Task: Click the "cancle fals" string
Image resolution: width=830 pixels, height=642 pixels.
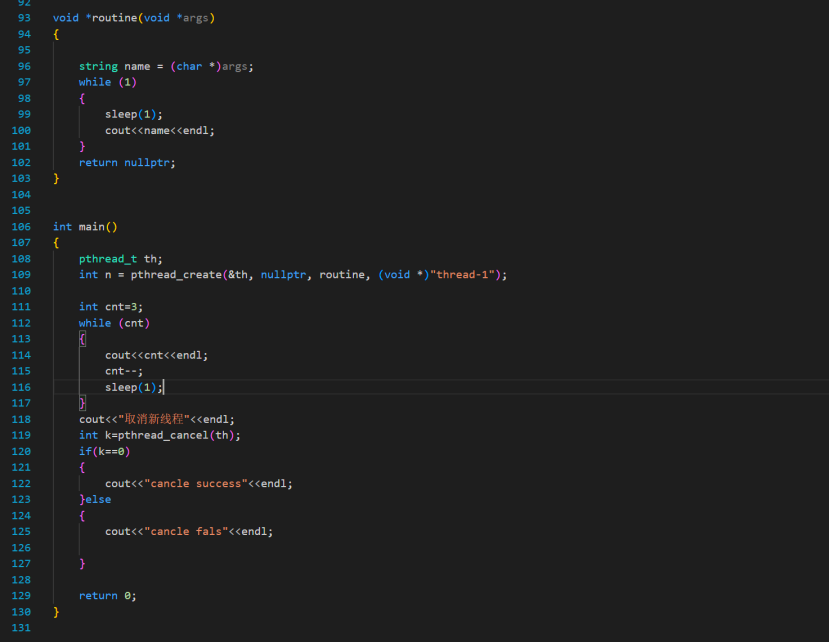Action: tap(186, 531)
